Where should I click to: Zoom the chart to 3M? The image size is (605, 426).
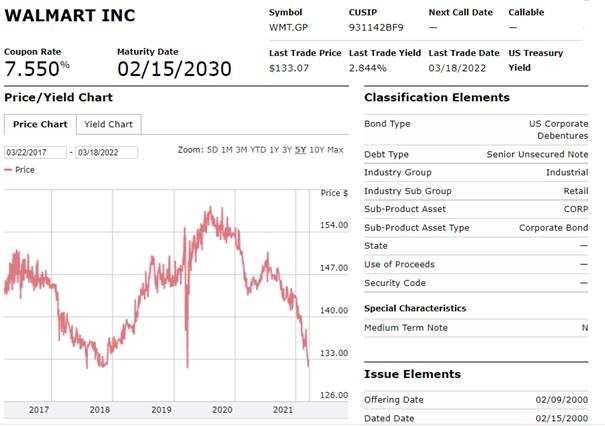243,150
